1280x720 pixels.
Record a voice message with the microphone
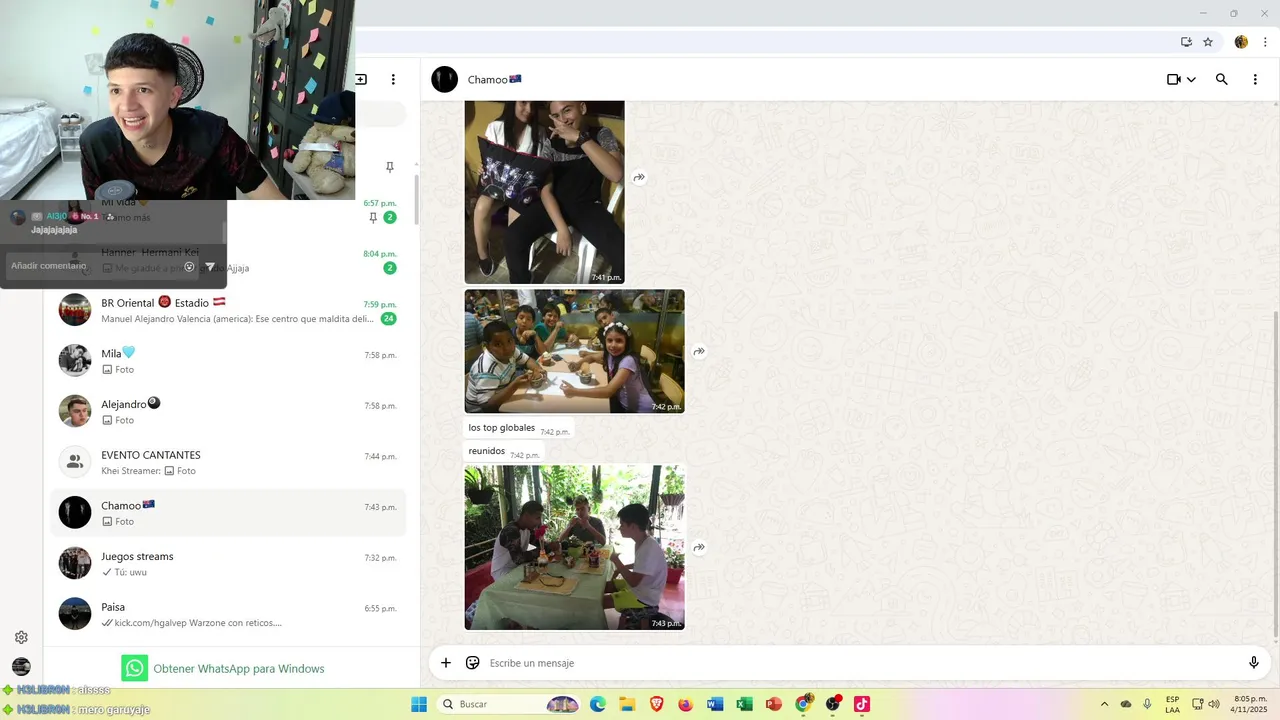(1254, 662)
